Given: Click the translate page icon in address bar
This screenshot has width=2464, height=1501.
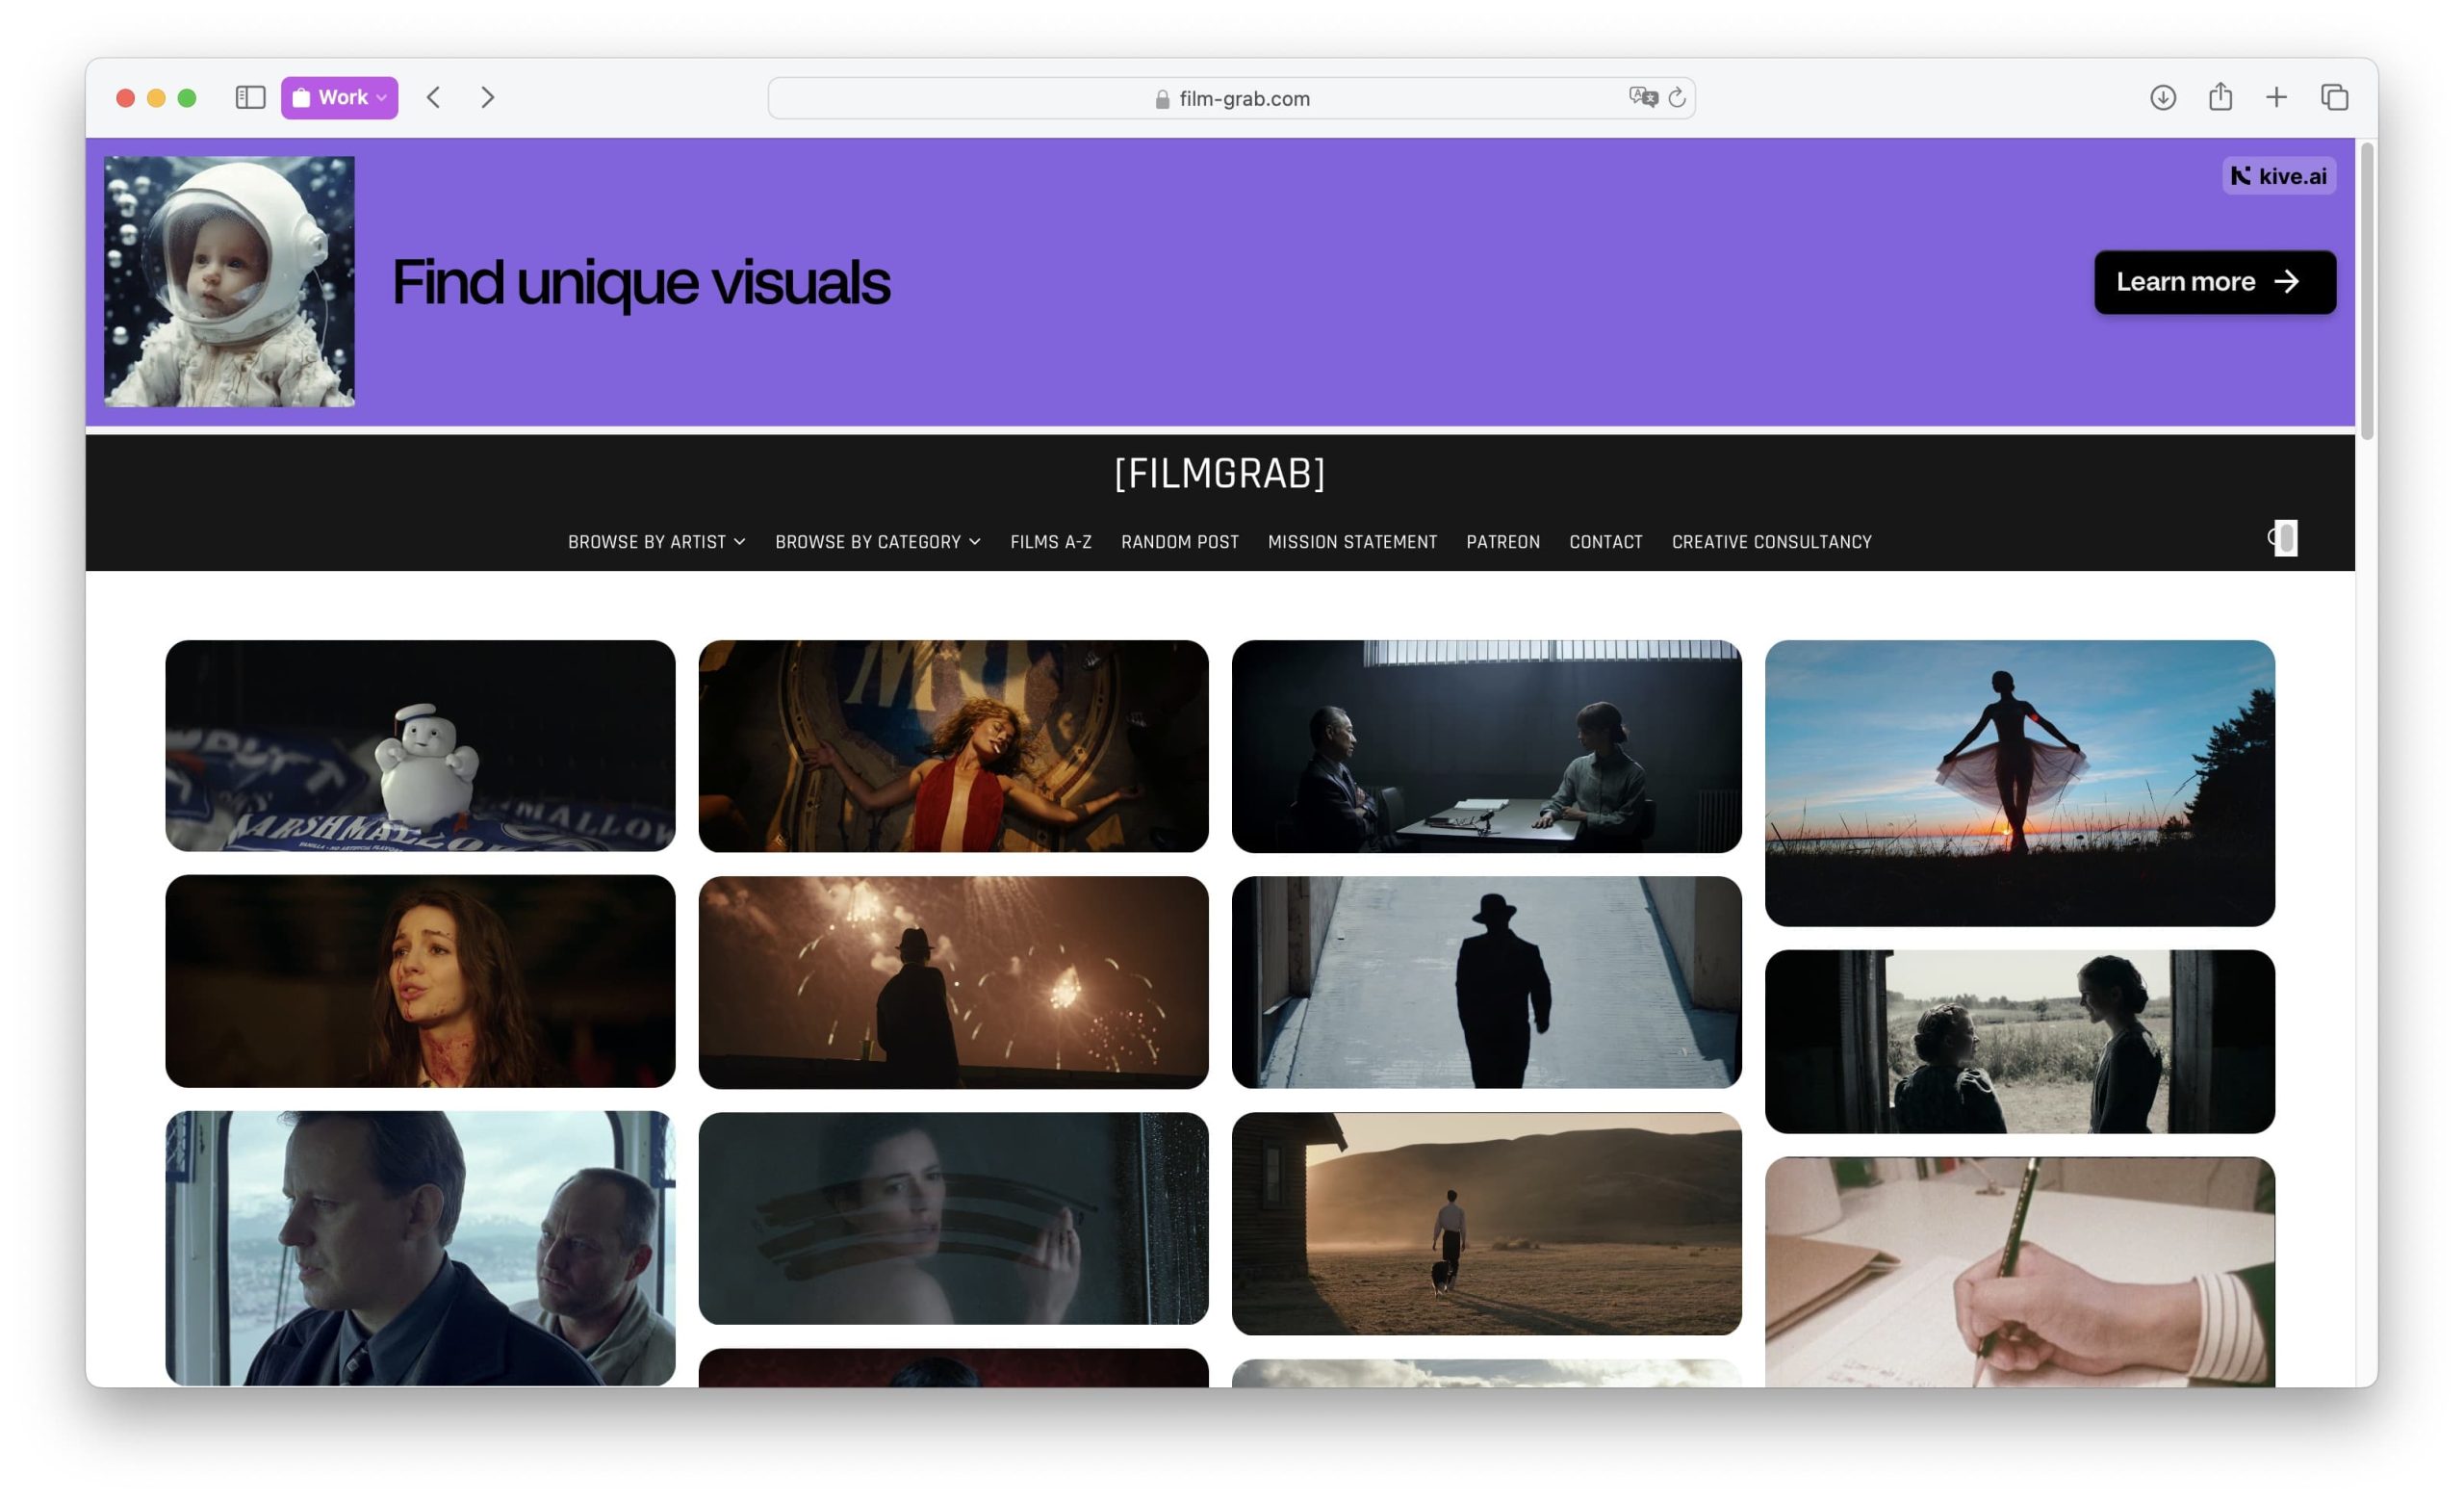Looking at the screenshot, I should pos(1642,97).
